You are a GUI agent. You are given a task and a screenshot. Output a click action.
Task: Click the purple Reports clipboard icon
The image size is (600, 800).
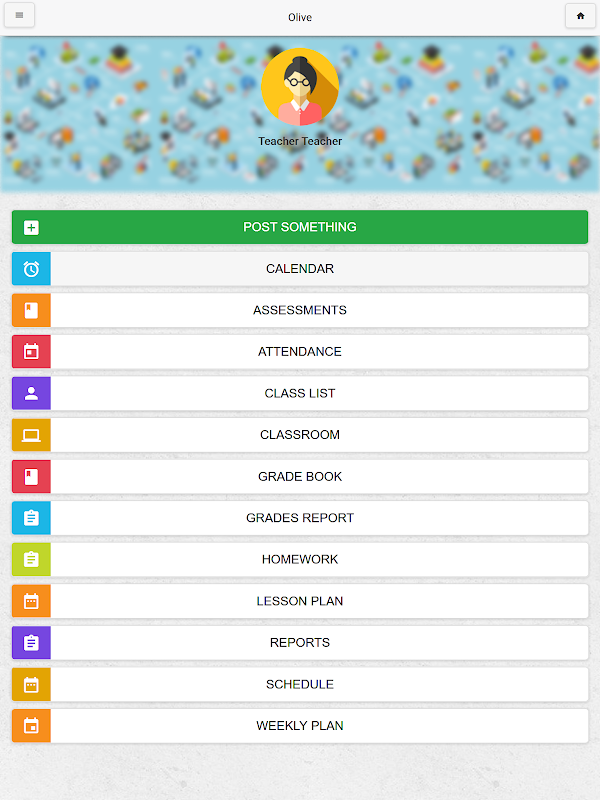coord(31,643)
